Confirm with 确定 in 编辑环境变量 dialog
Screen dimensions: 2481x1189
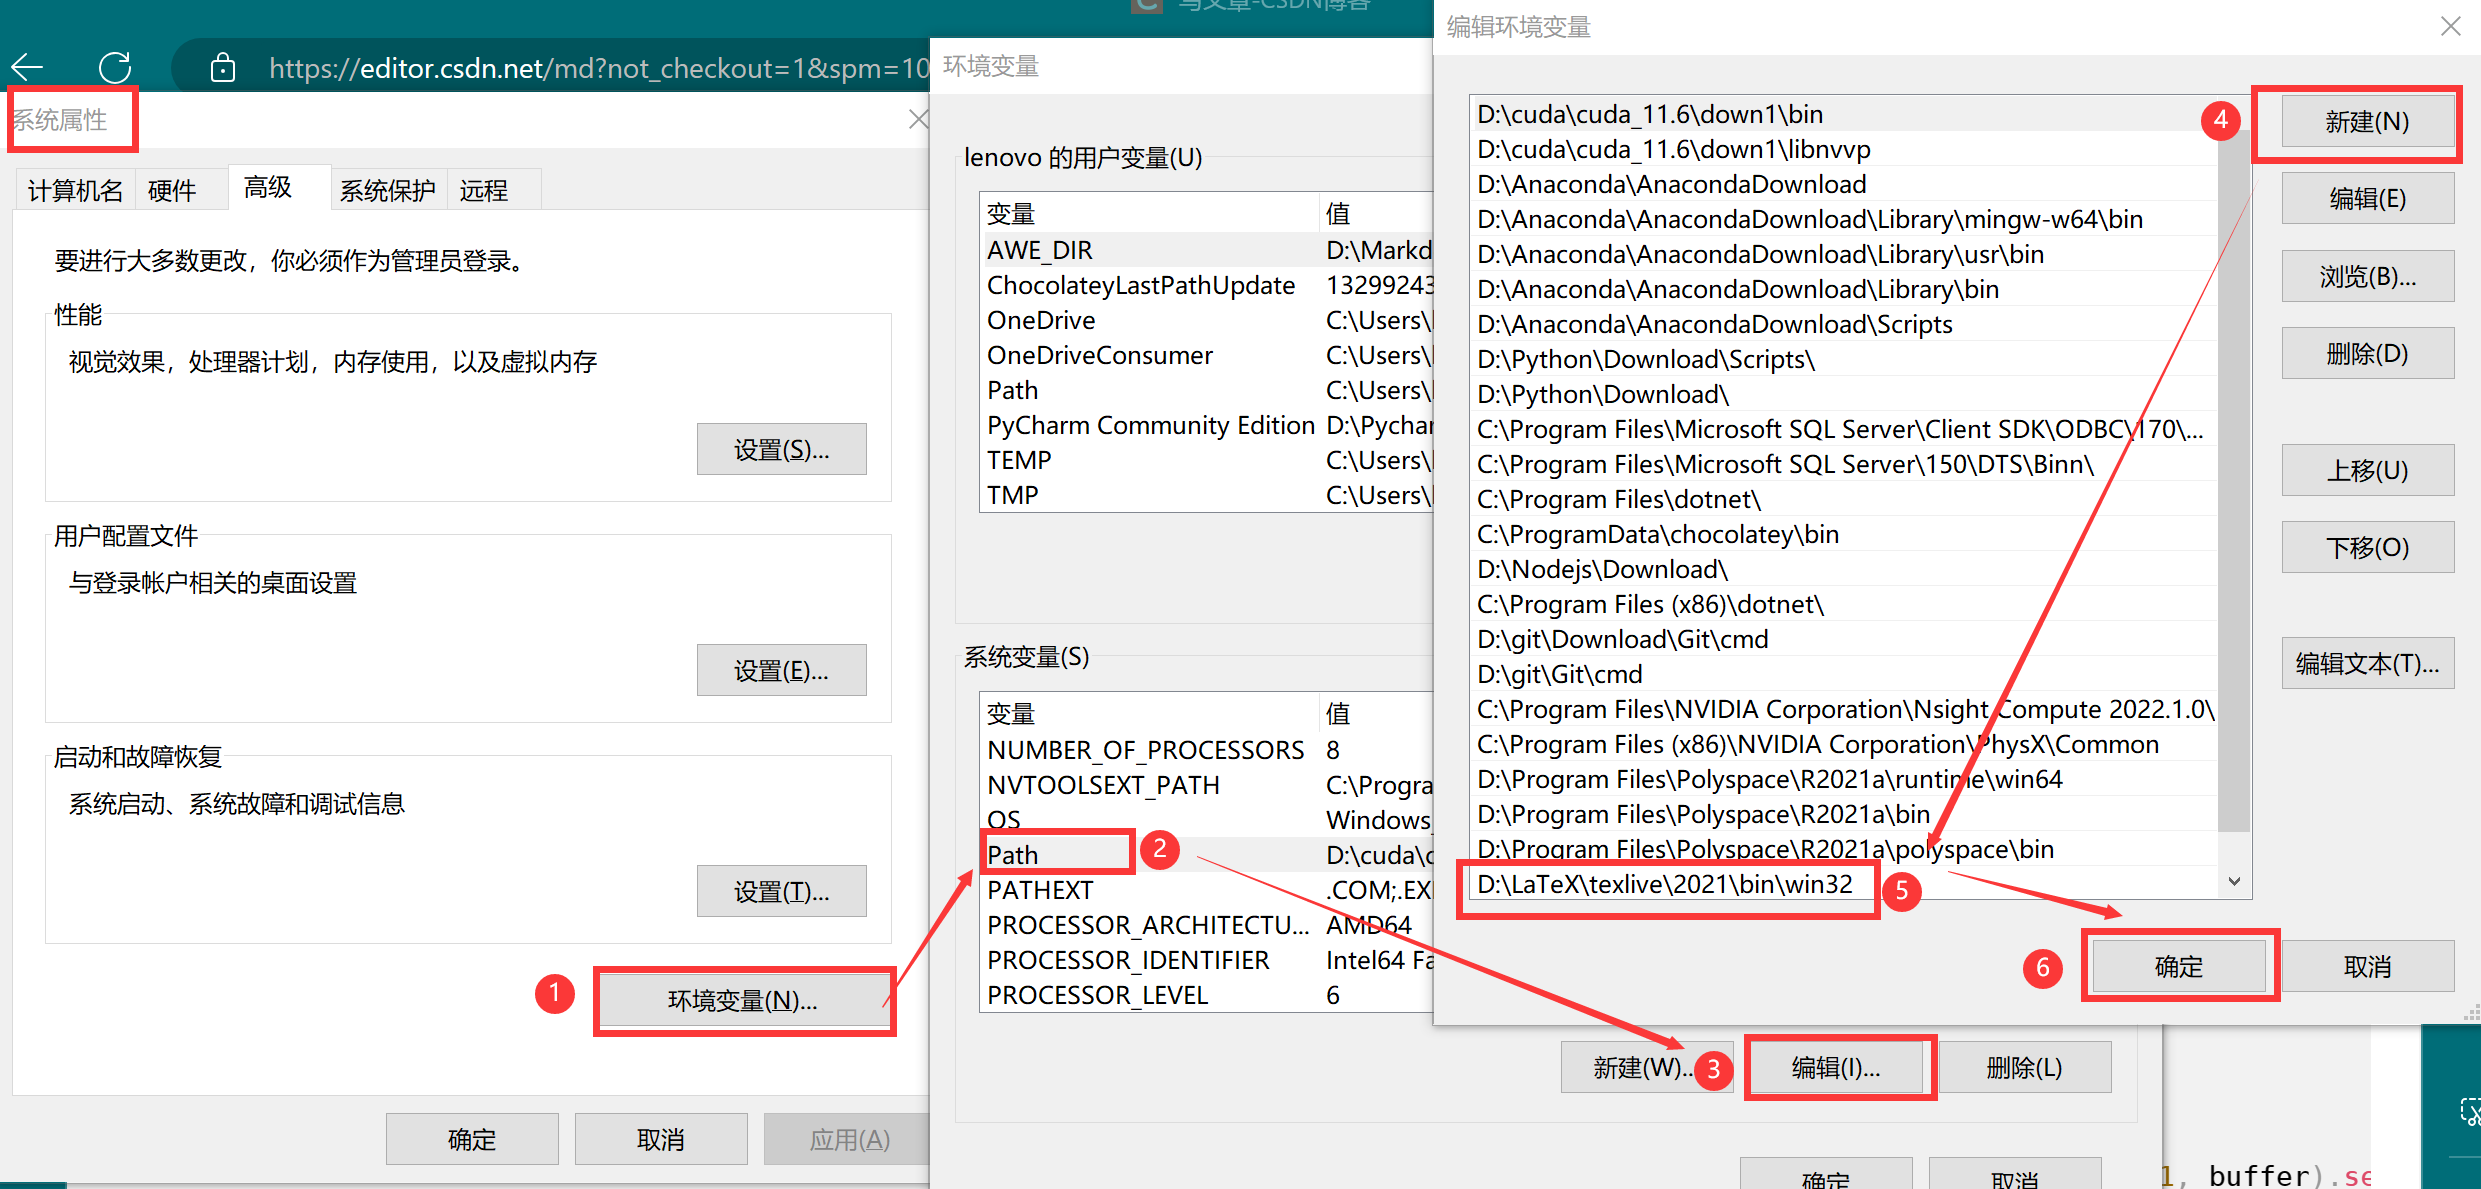tap(2180, 965)
